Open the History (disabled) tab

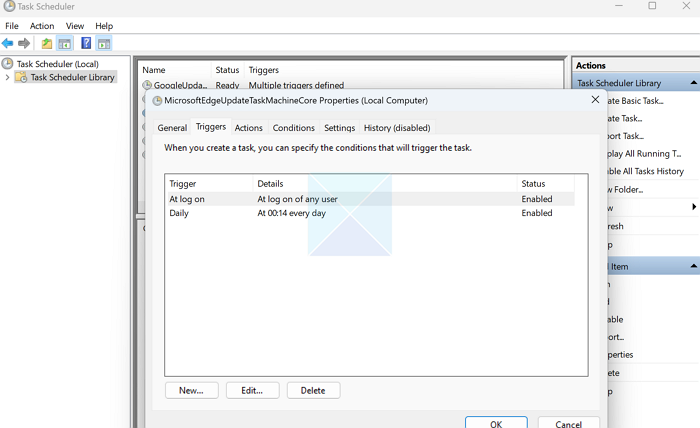point(397,128)
